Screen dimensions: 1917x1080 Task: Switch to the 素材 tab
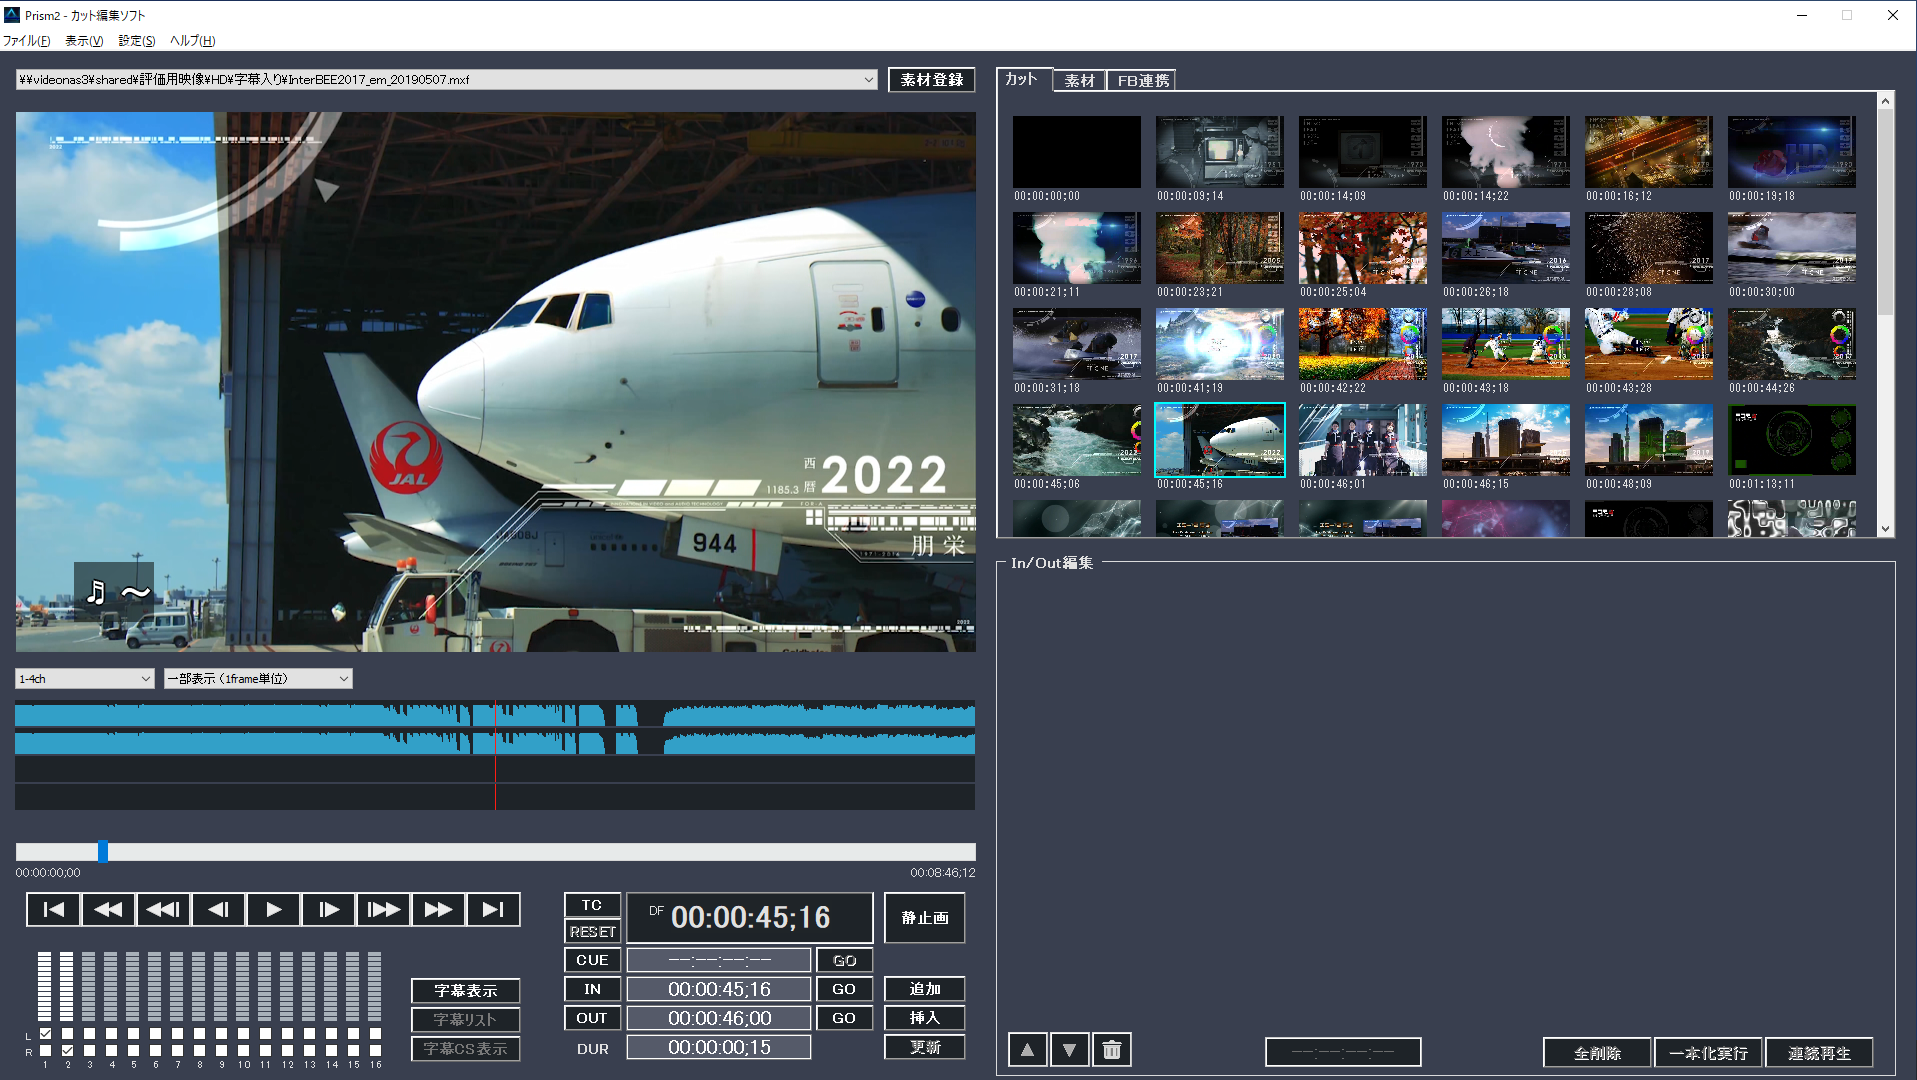(1079, 81)
